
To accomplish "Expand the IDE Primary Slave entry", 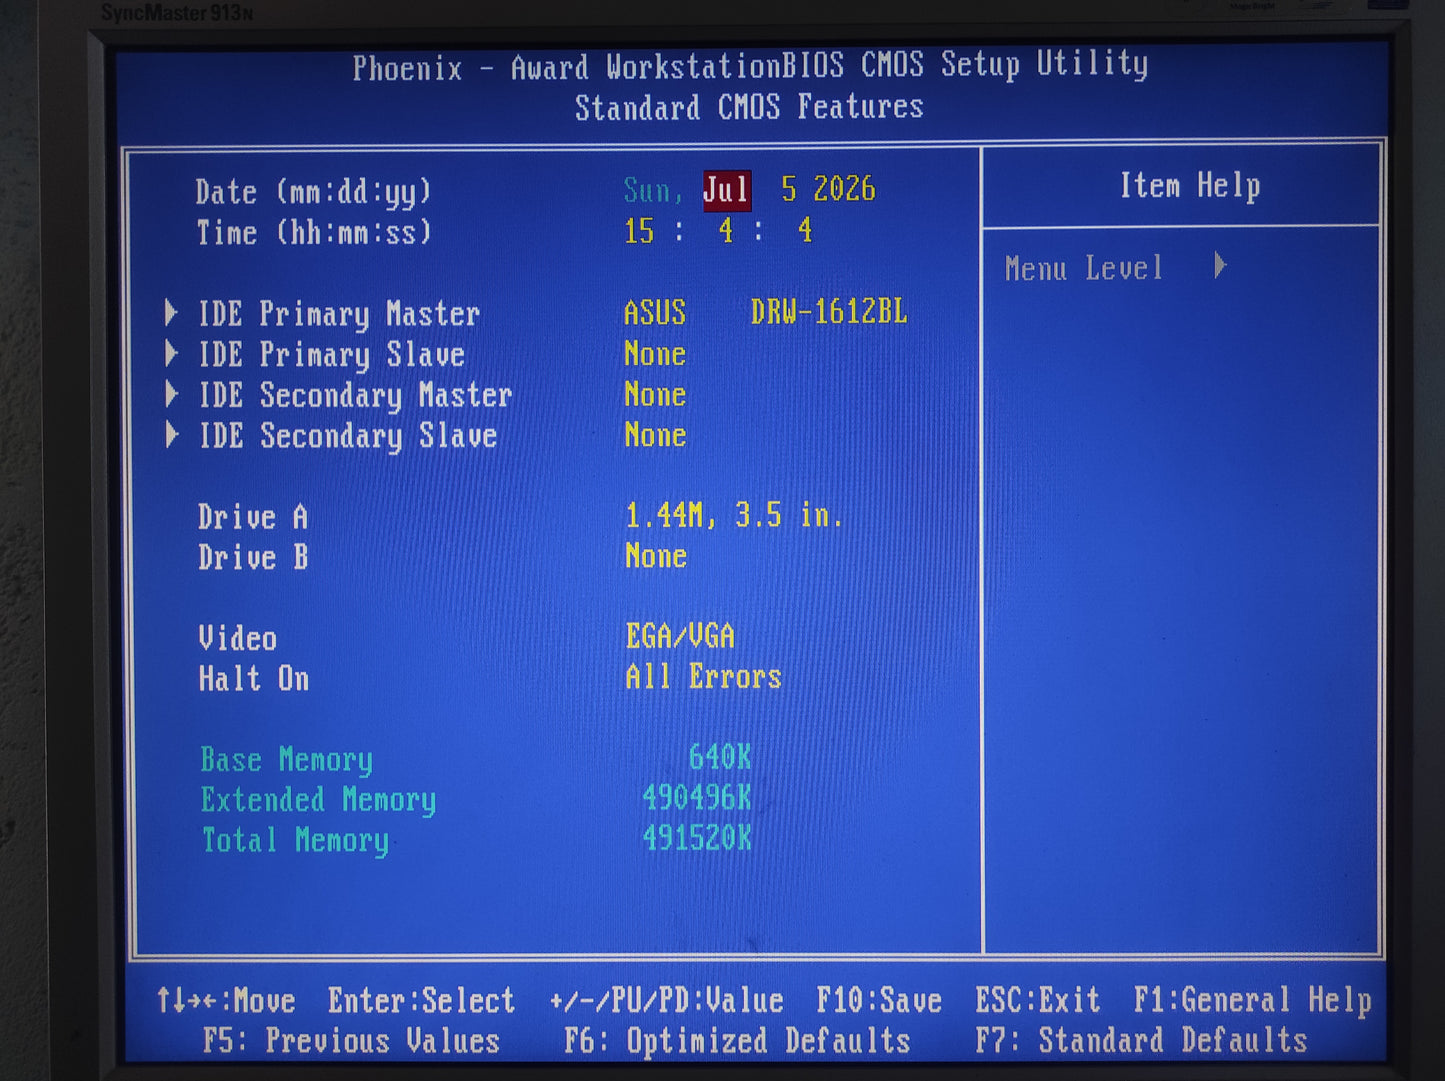I will click(x=331, y=355).
